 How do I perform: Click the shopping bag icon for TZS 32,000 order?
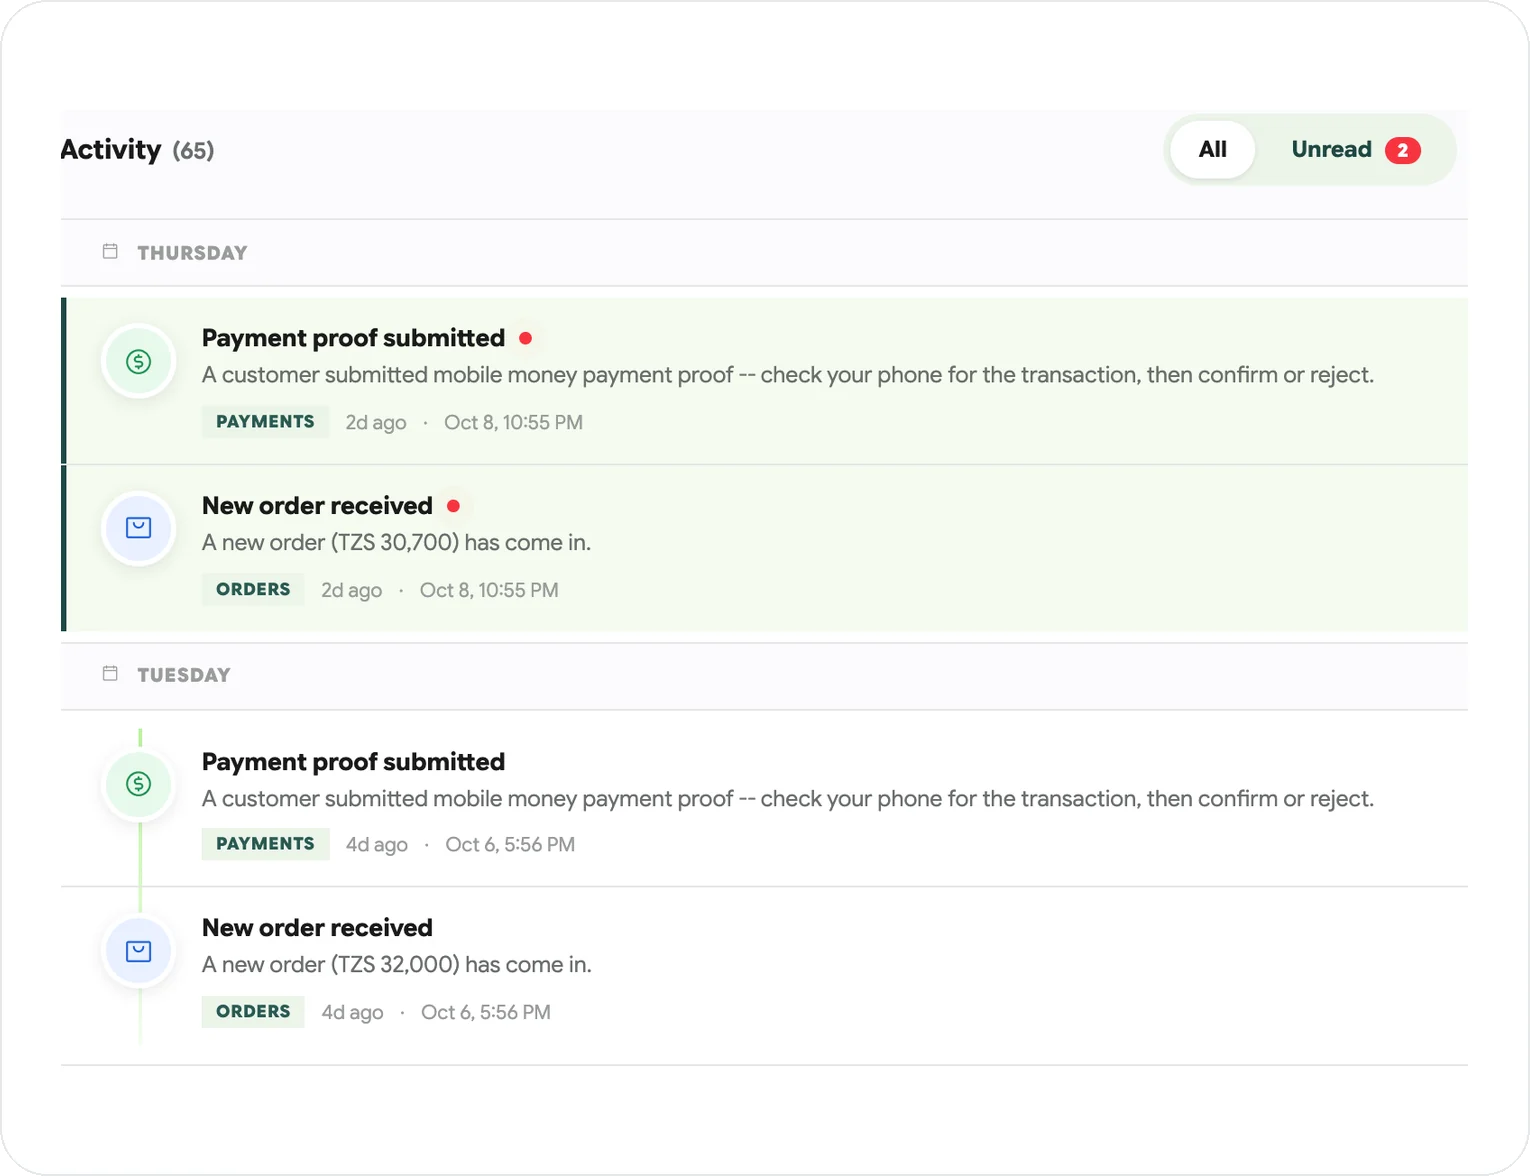tap(139, 951)
